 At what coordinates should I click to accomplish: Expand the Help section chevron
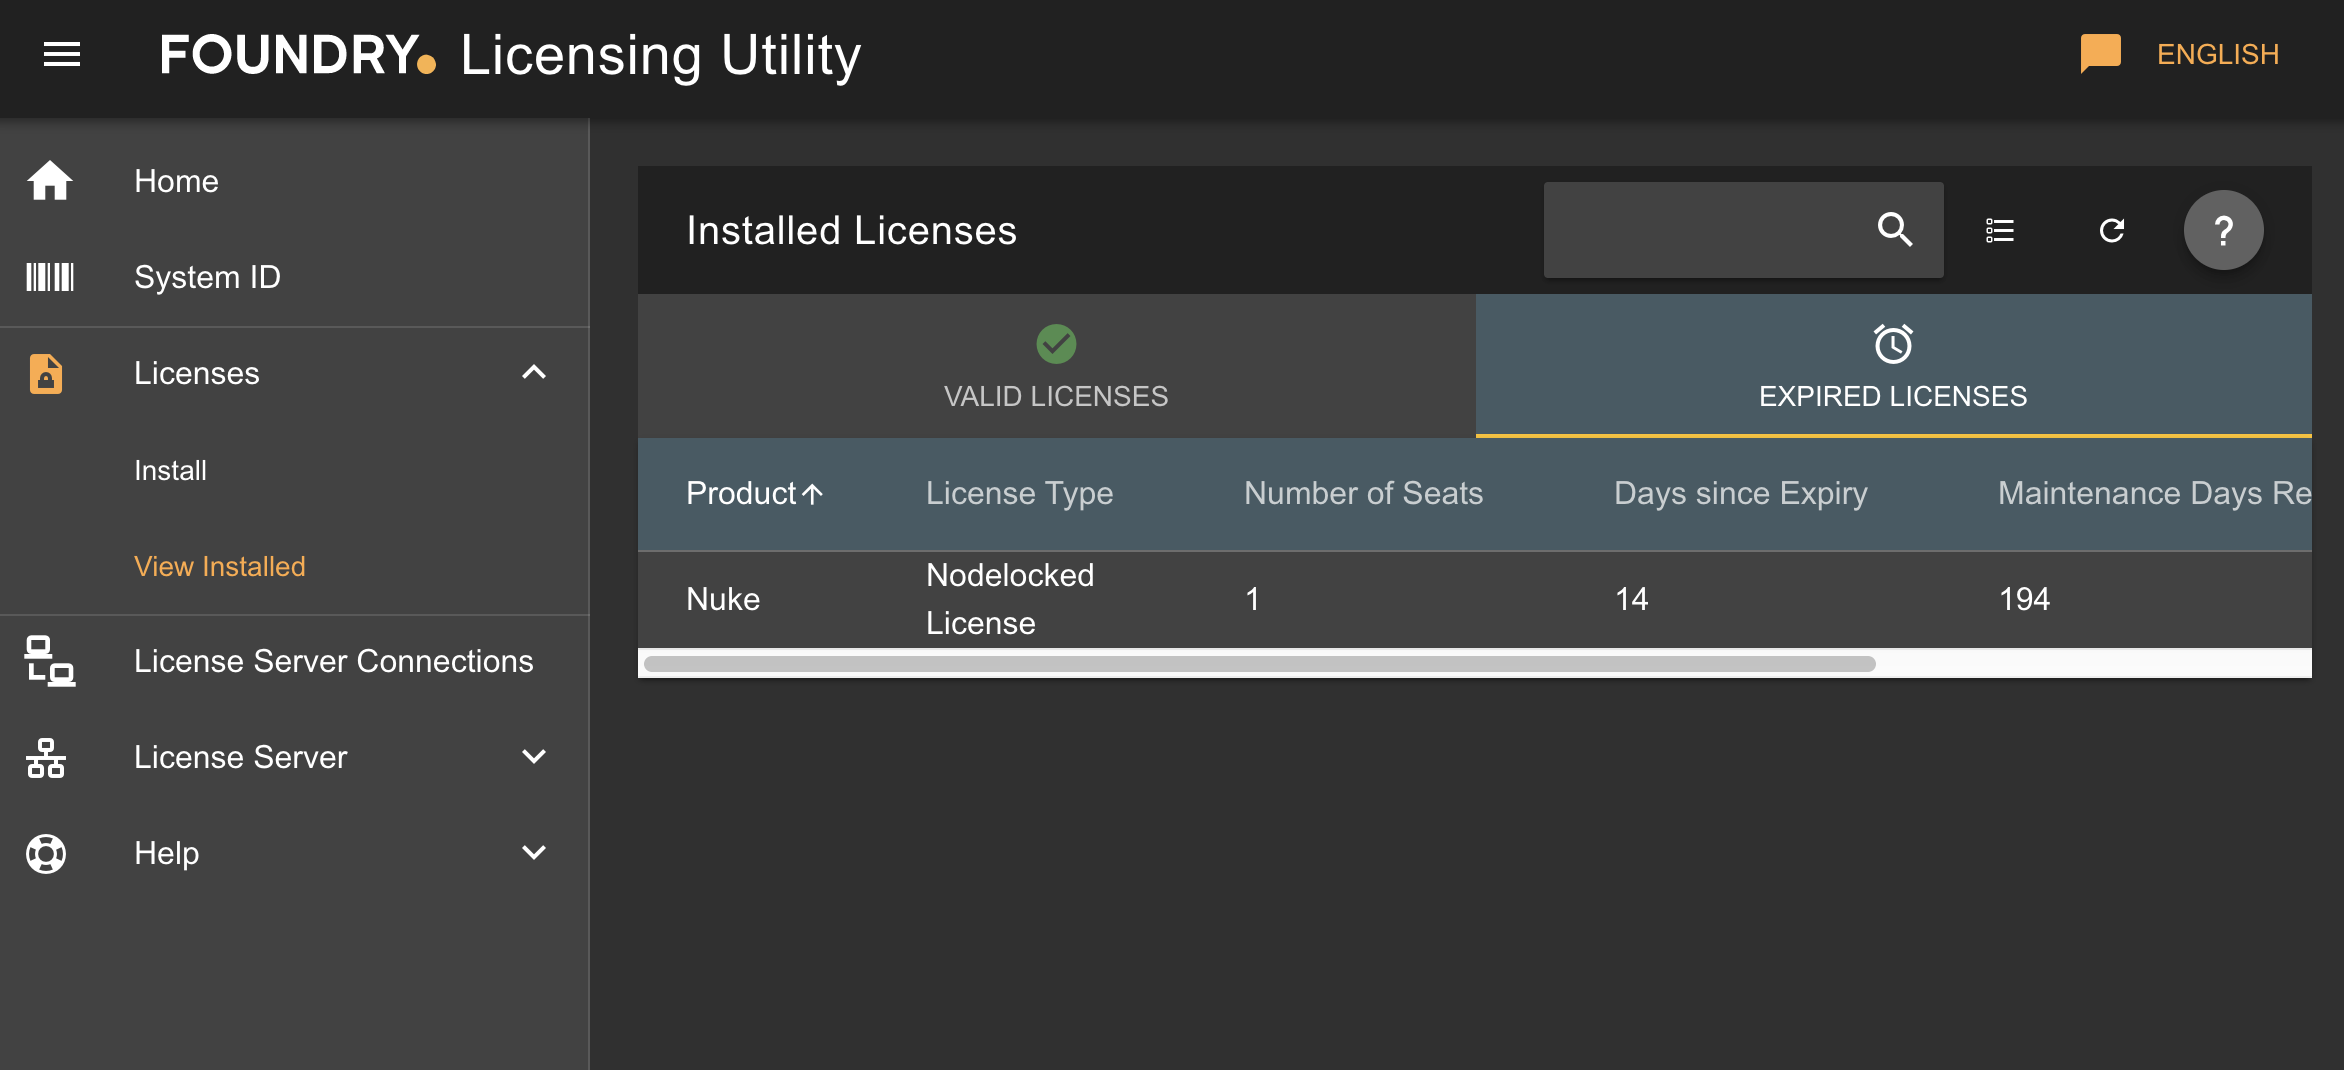534,853
